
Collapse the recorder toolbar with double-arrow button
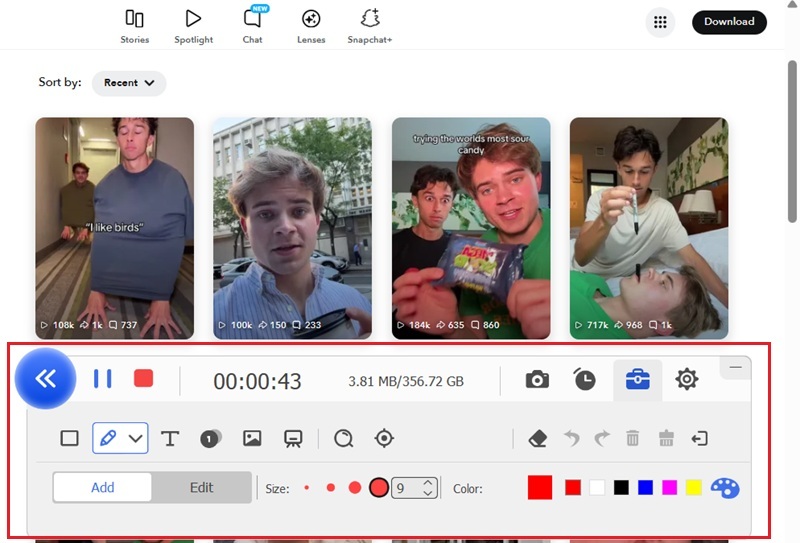coord(45,379)
